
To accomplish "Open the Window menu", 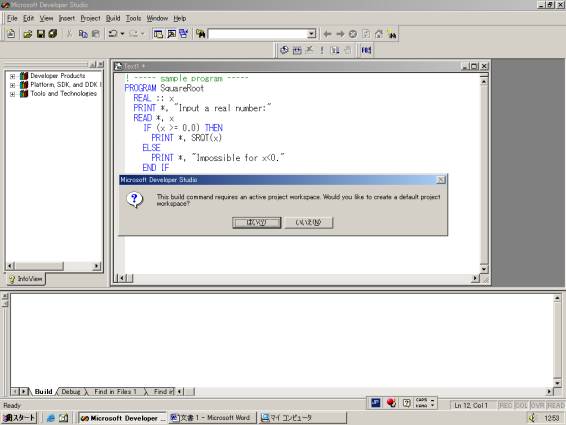I will point(157,18).
